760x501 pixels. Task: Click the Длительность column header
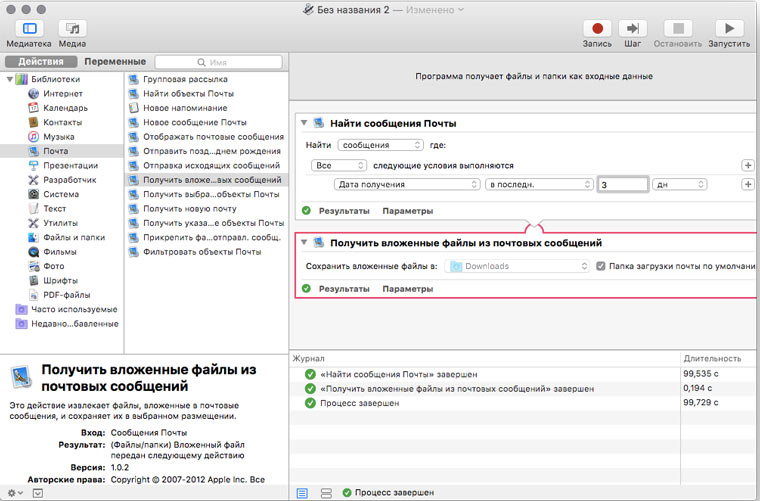click(x=712, y=359)
